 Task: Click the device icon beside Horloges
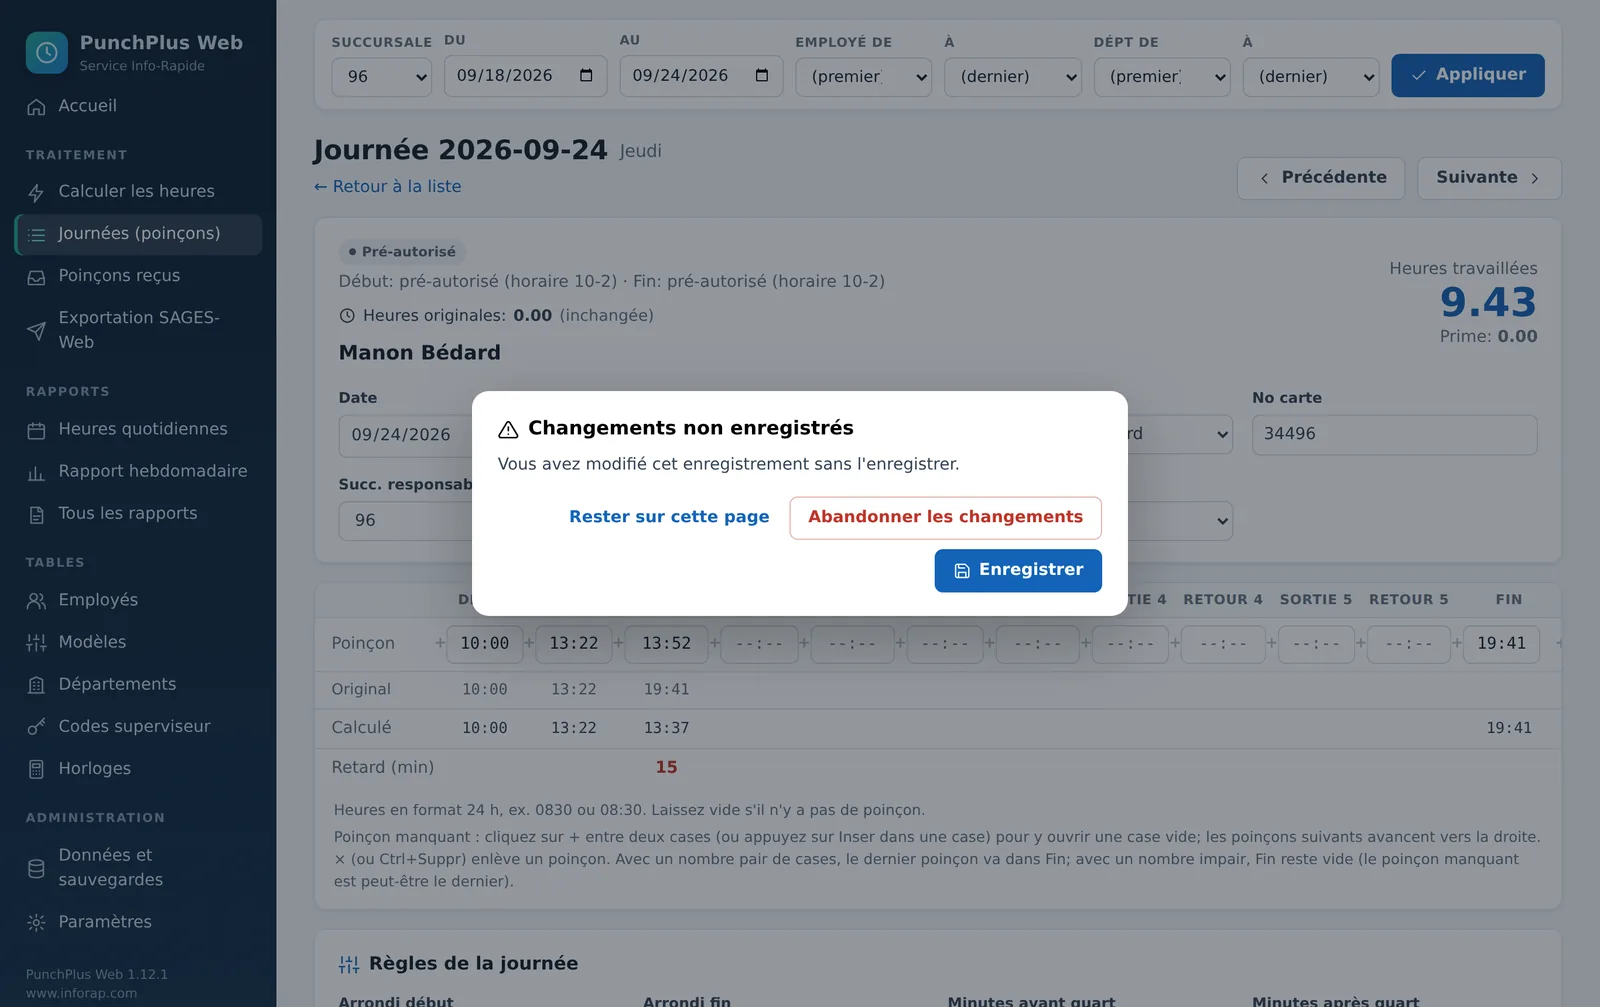pos(36,769)
